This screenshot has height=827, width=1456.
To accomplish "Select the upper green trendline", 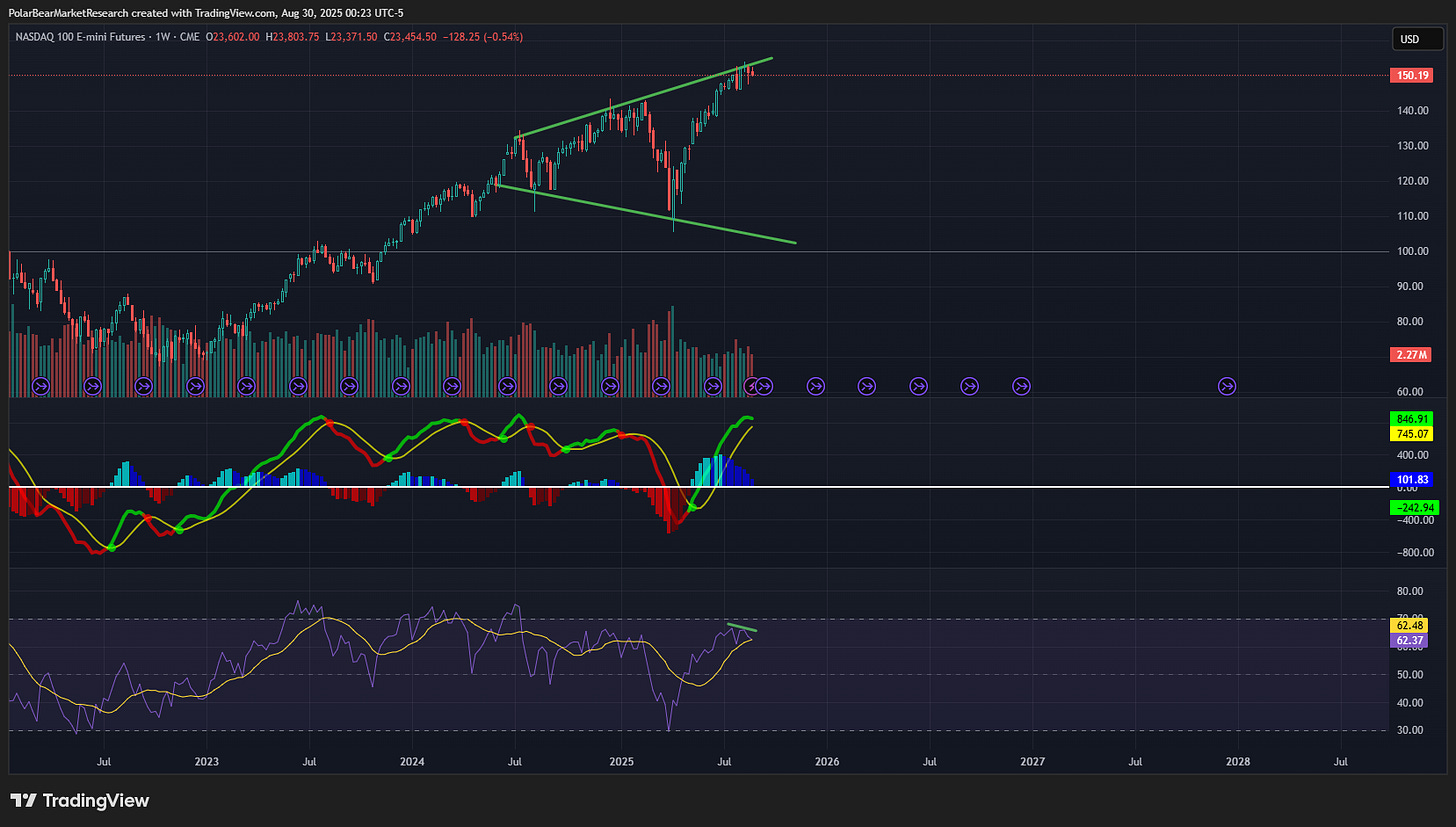I will 643,98.
